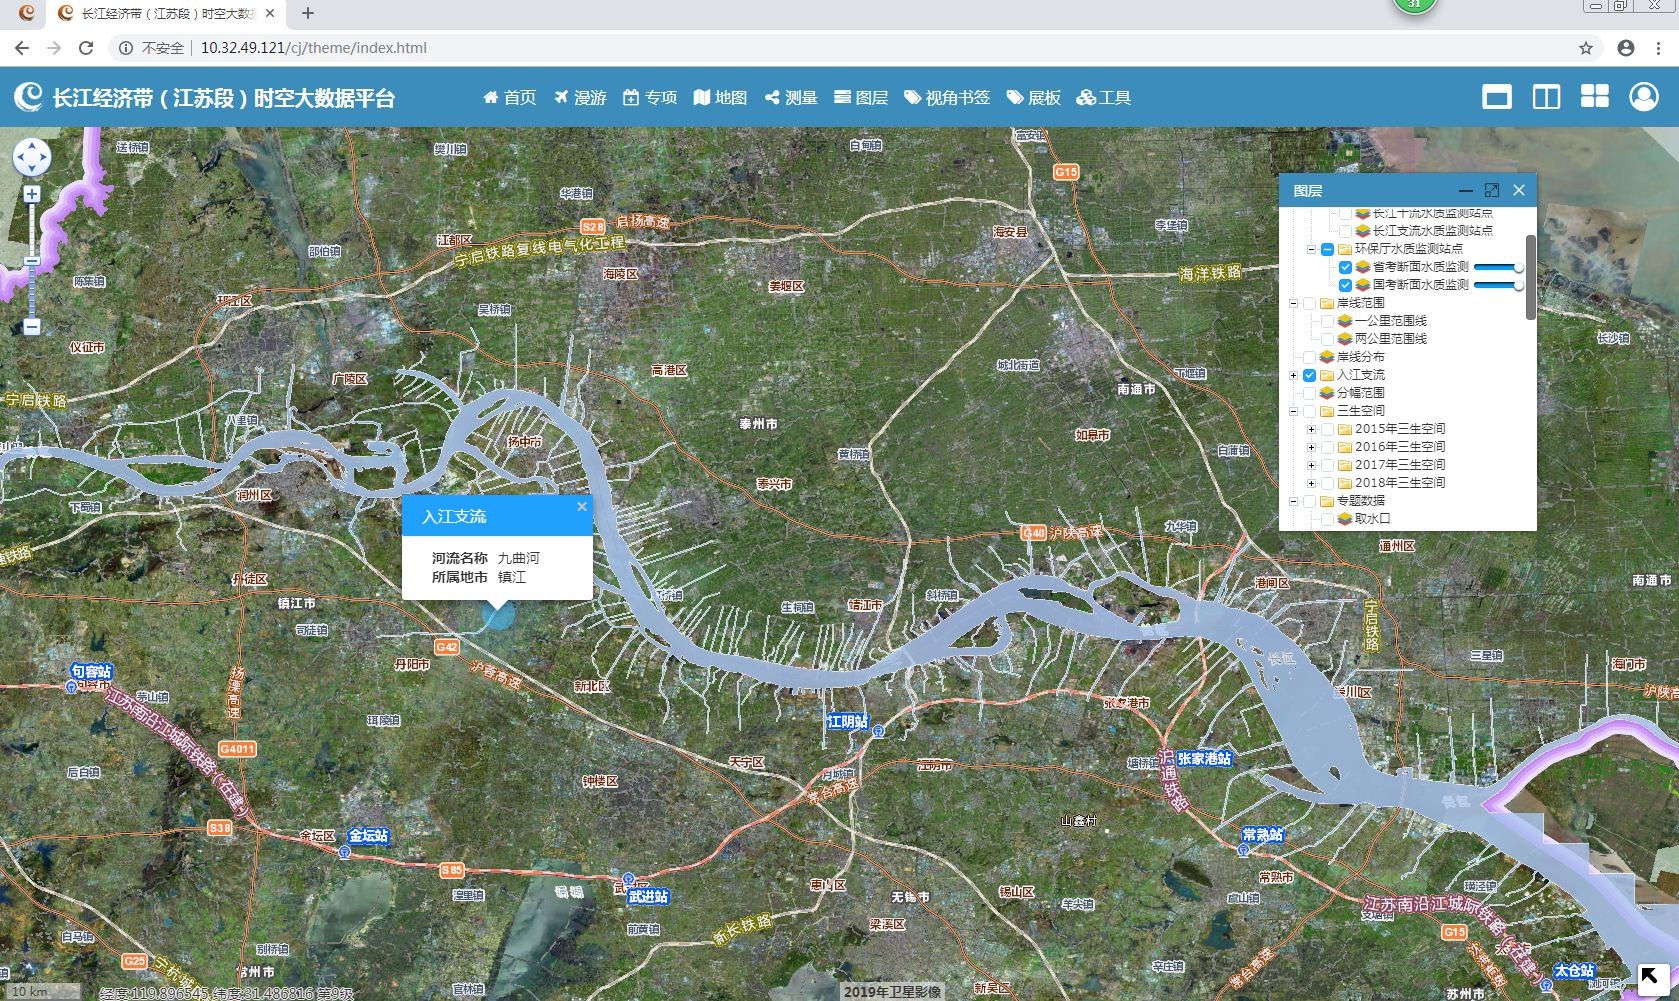Viewport: 1679px width, 1001px height.
Task: Uncheck the 入江支流 layer checkbox
Action: coord(1309,375)
